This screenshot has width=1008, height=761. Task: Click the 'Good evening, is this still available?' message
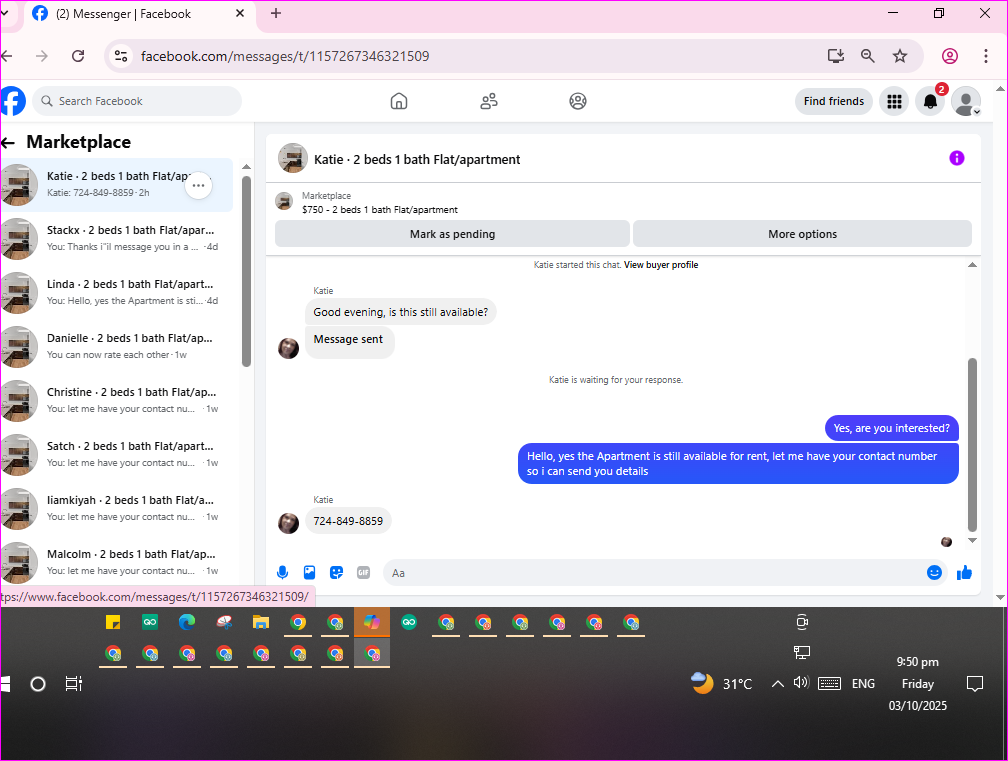tap(400, 312)
